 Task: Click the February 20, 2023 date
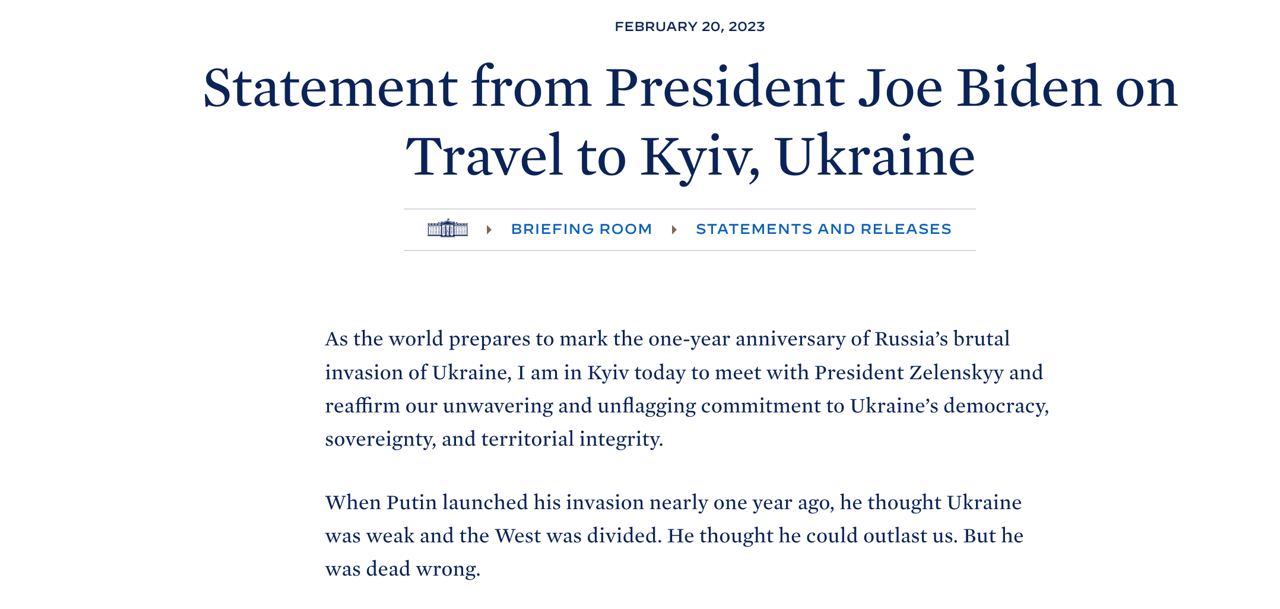690,26
